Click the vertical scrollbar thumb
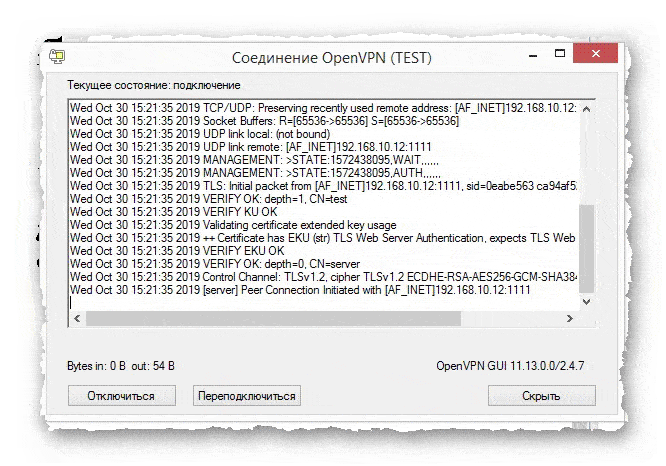666x466 pixels. click(x=587, y=249)
